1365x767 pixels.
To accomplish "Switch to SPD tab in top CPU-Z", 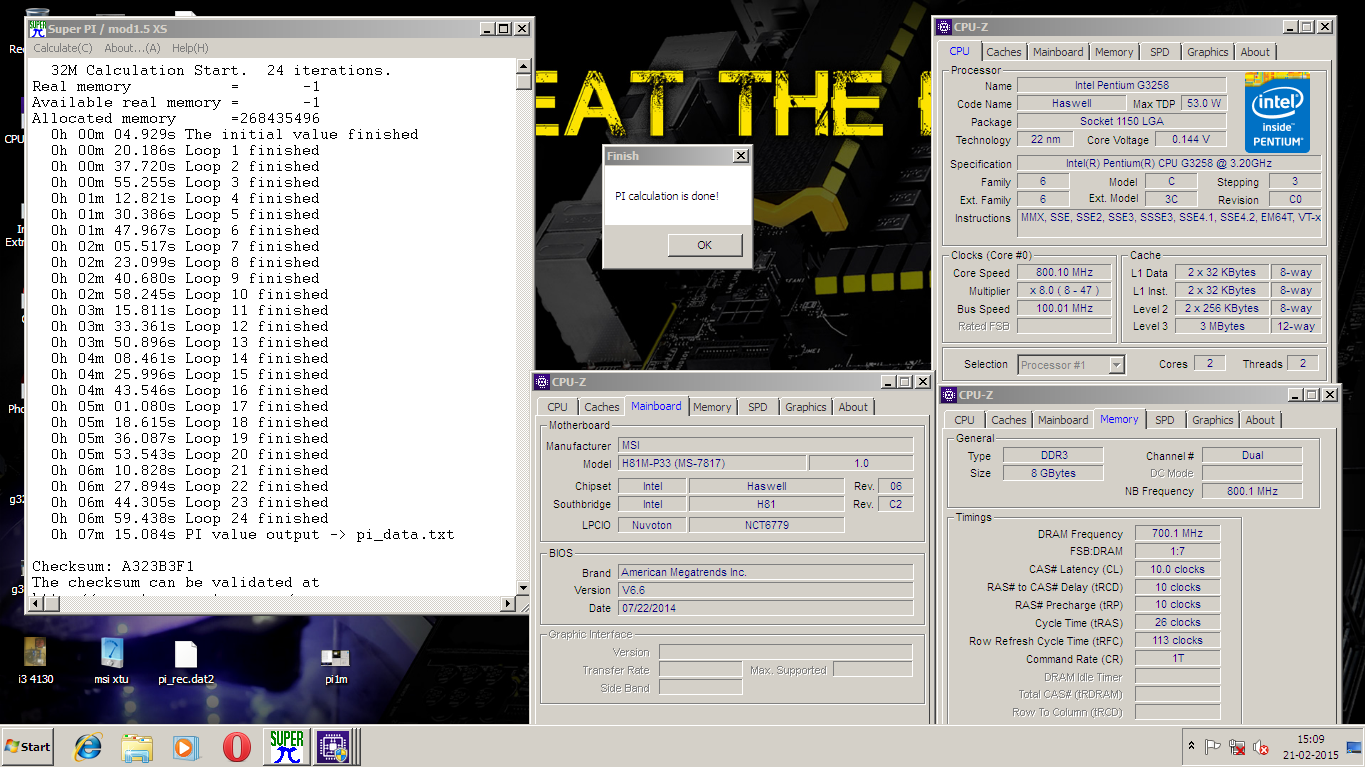I will (x=1159, y=52).
